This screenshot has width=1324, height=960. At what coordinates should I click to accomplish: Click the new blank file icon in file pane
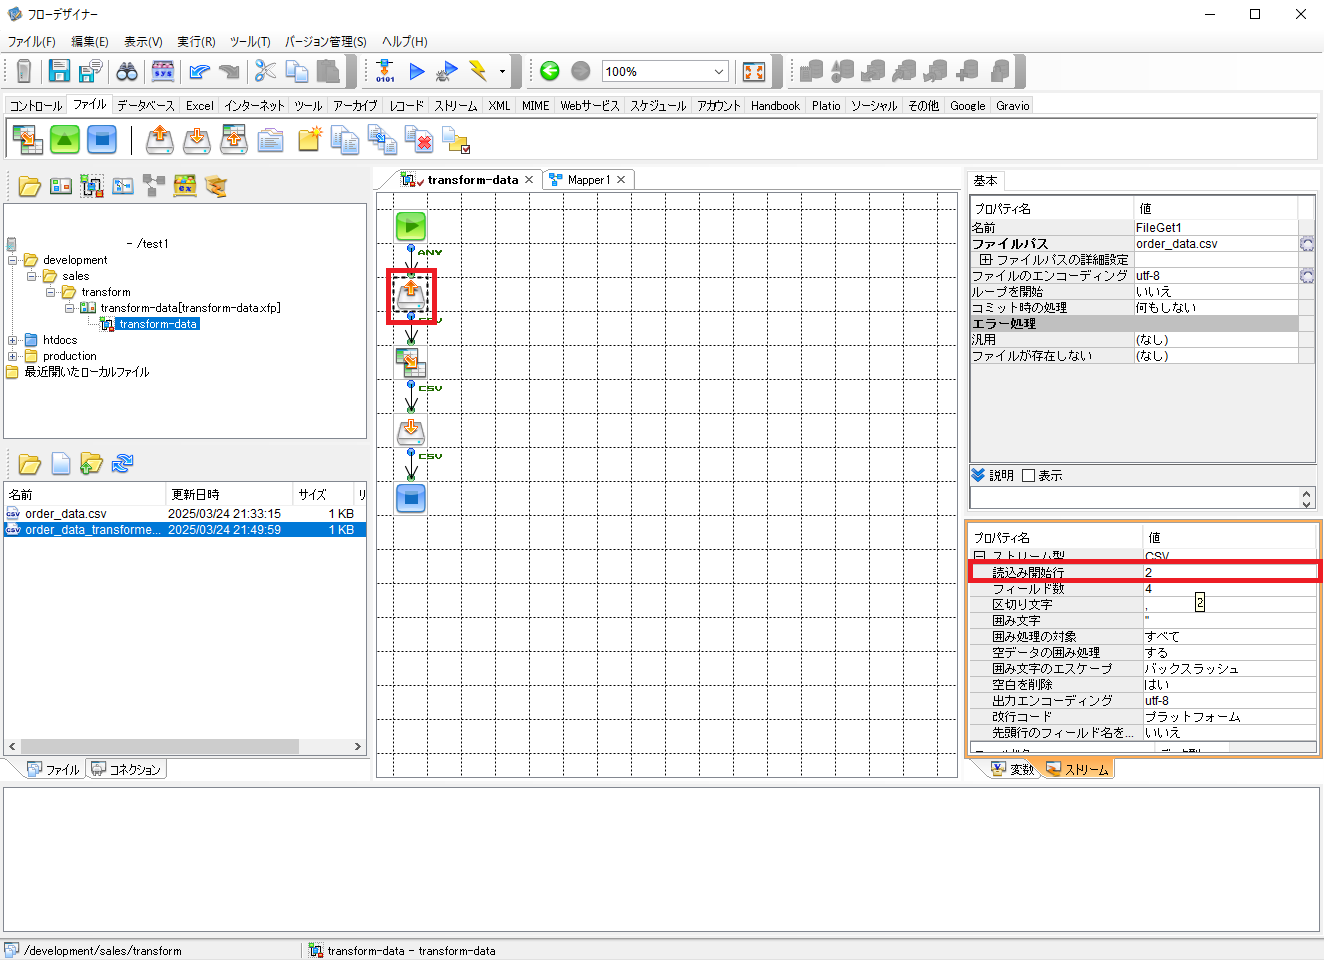[61, 463]
